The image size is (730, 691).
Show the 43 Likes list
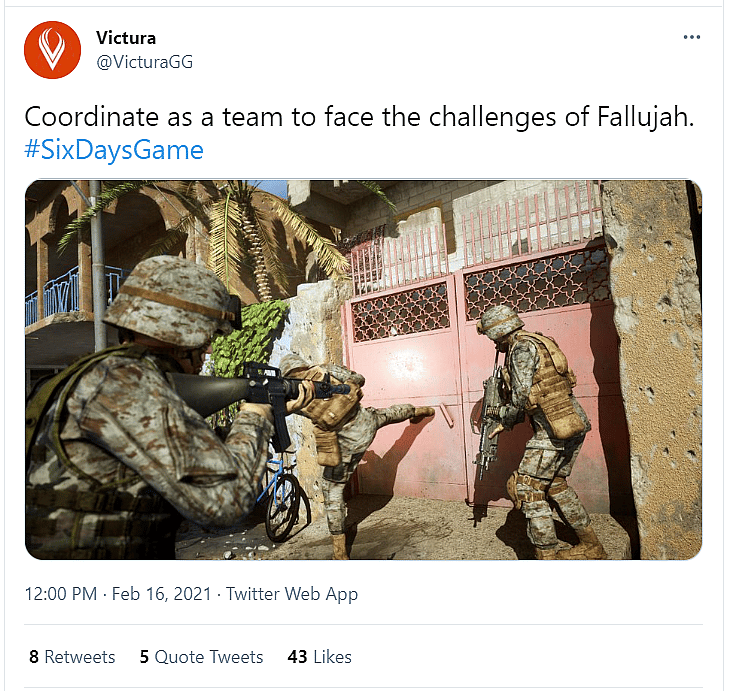(x=319, y=657)
